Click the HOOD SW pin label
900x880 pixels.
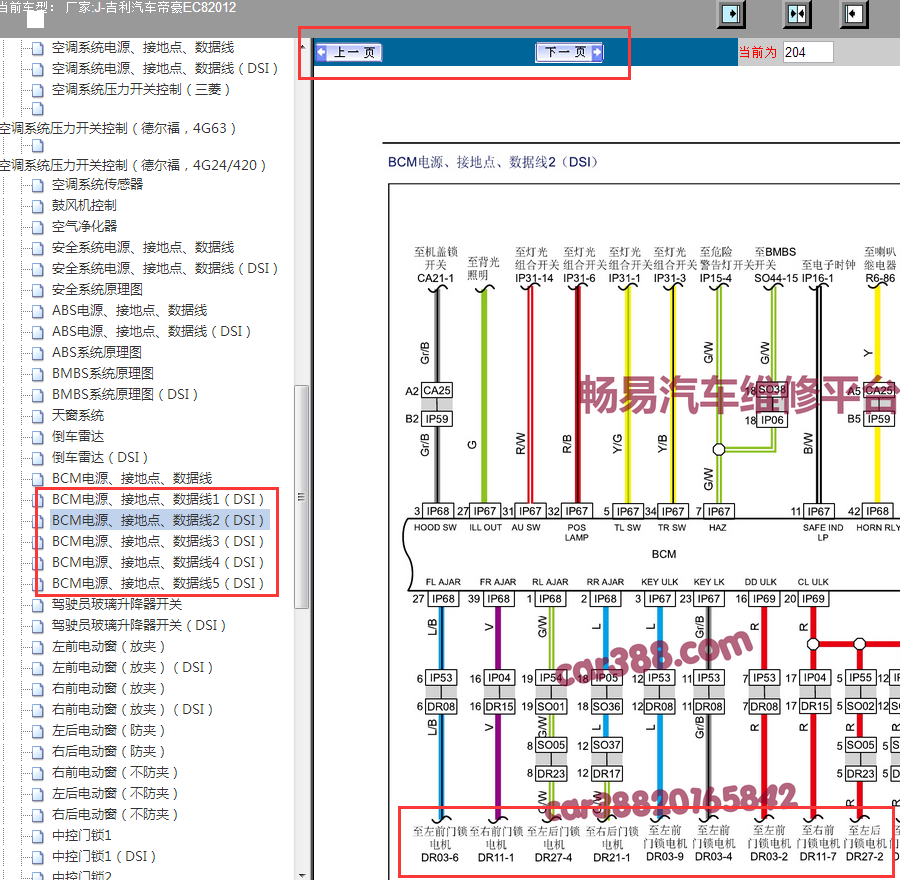coord(435,528)
